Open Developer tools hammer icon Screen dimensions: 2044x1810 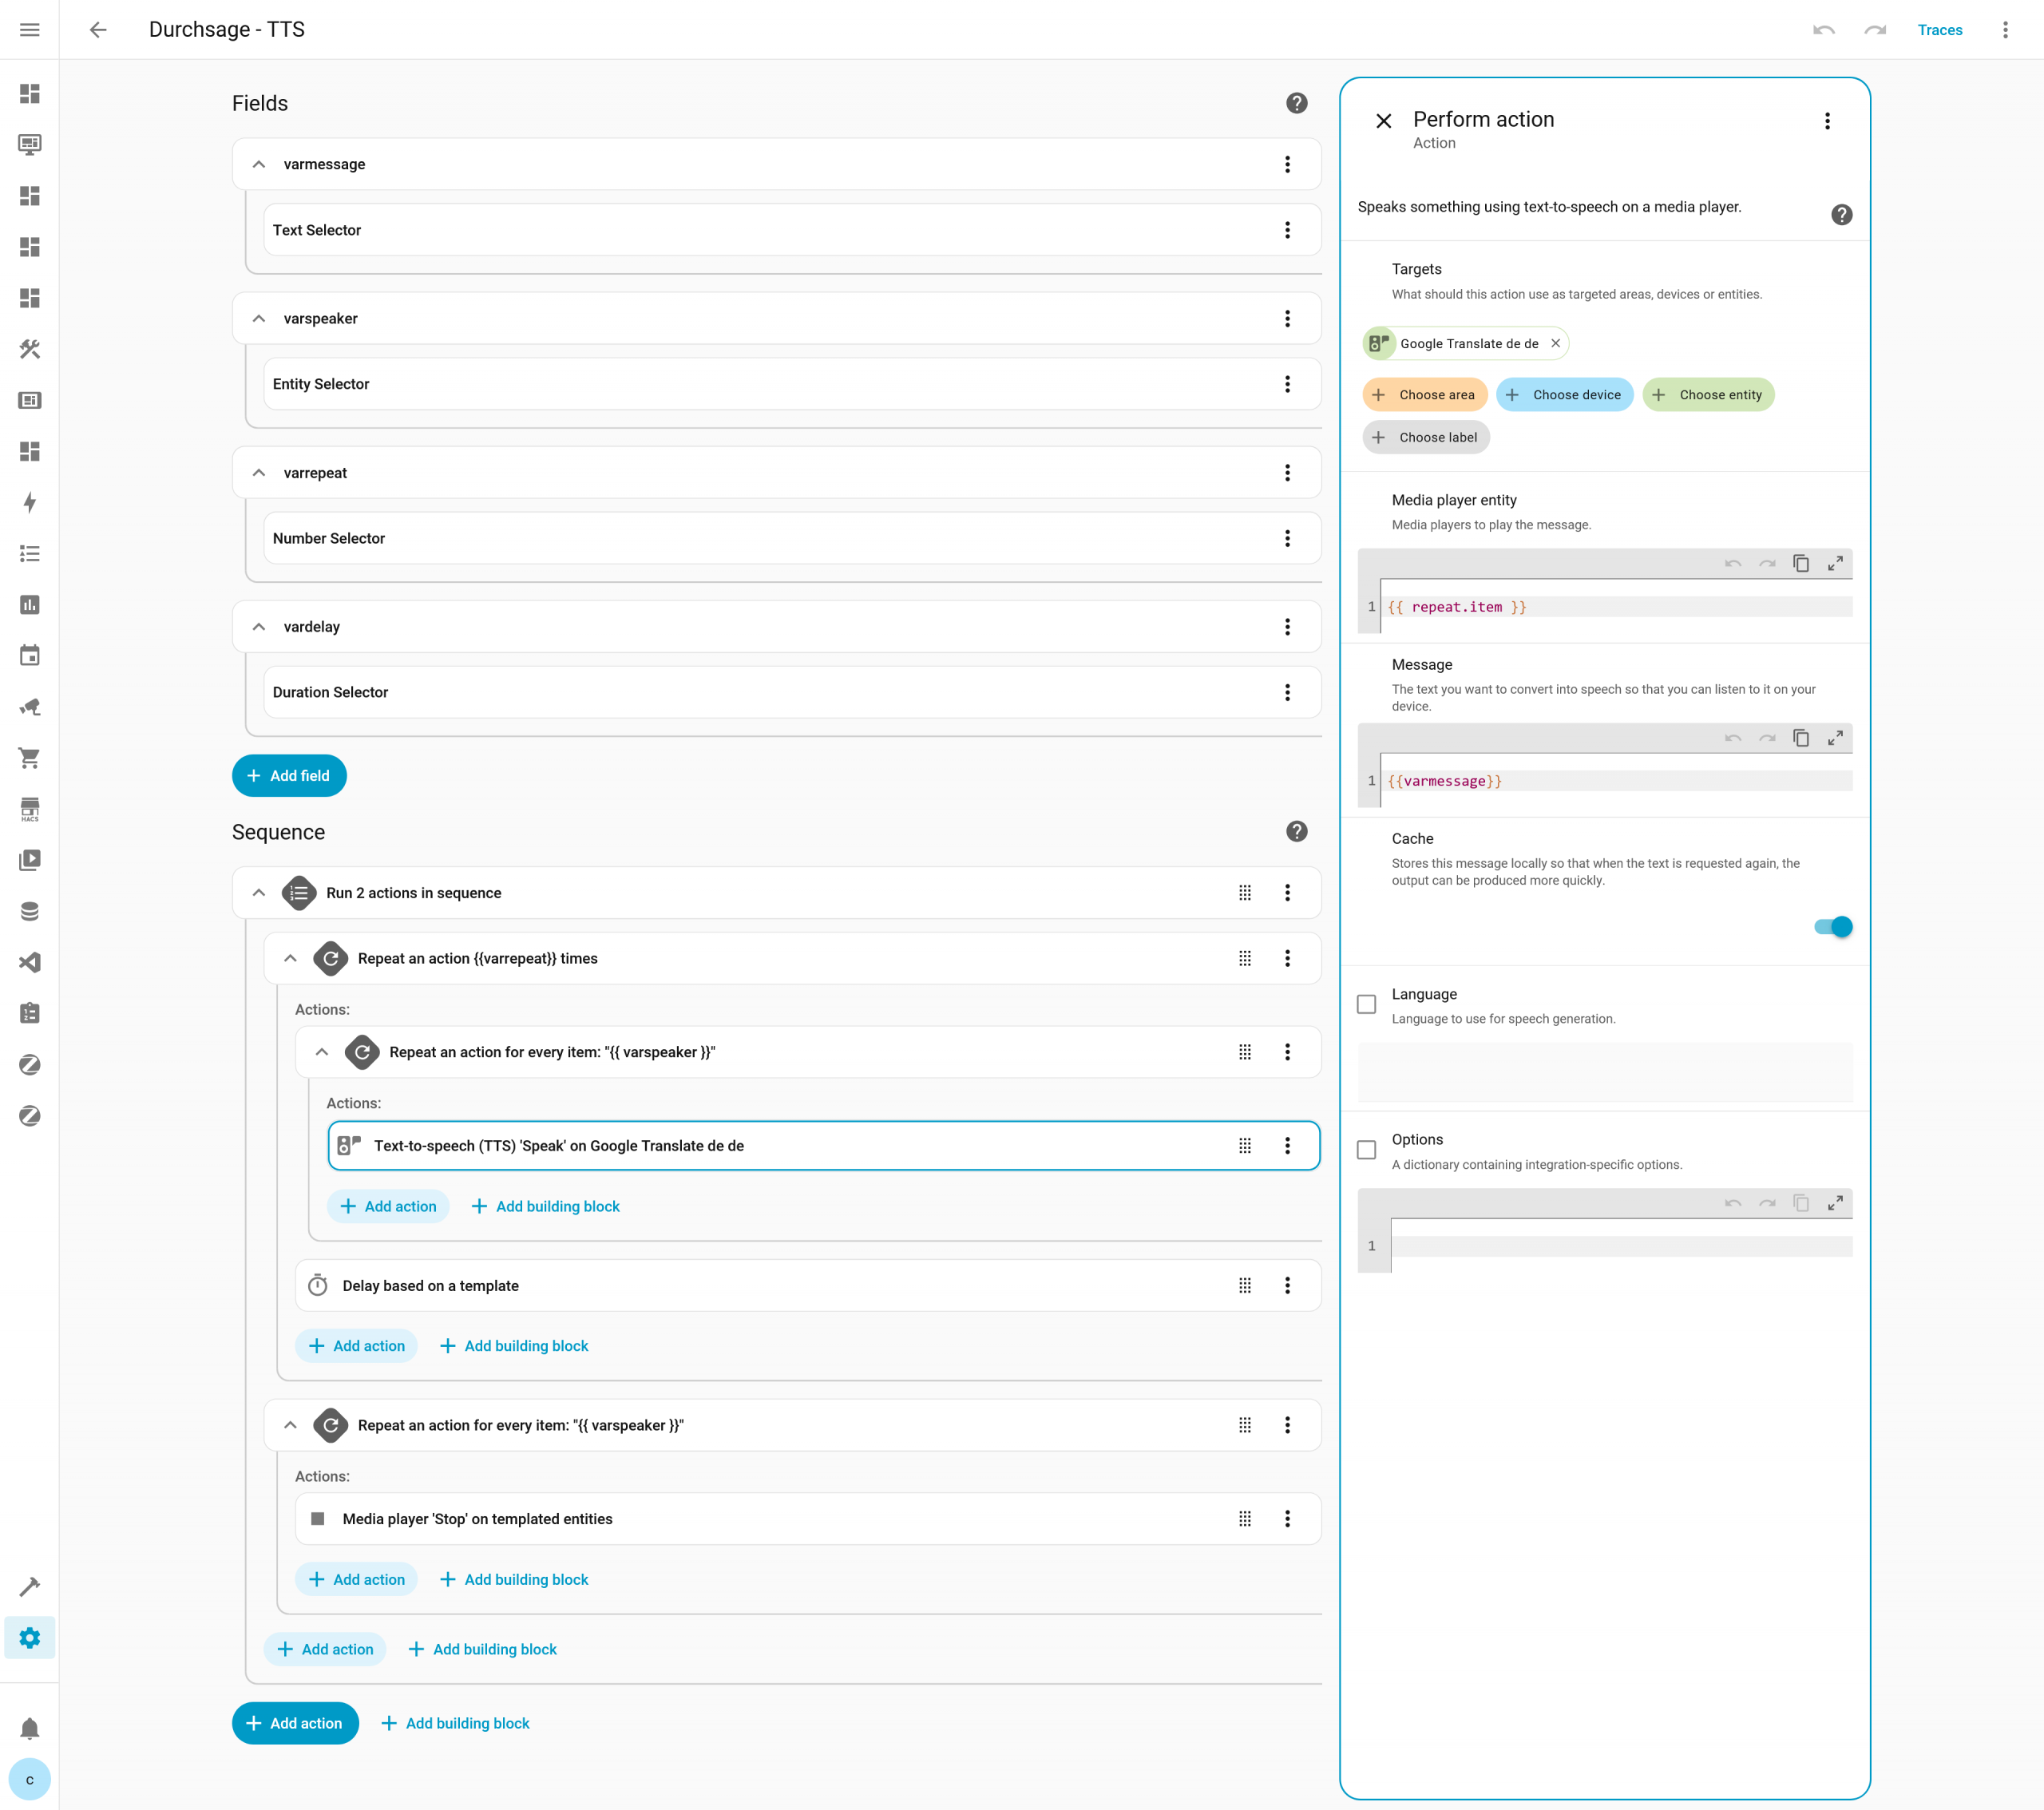coord(29,1587)
